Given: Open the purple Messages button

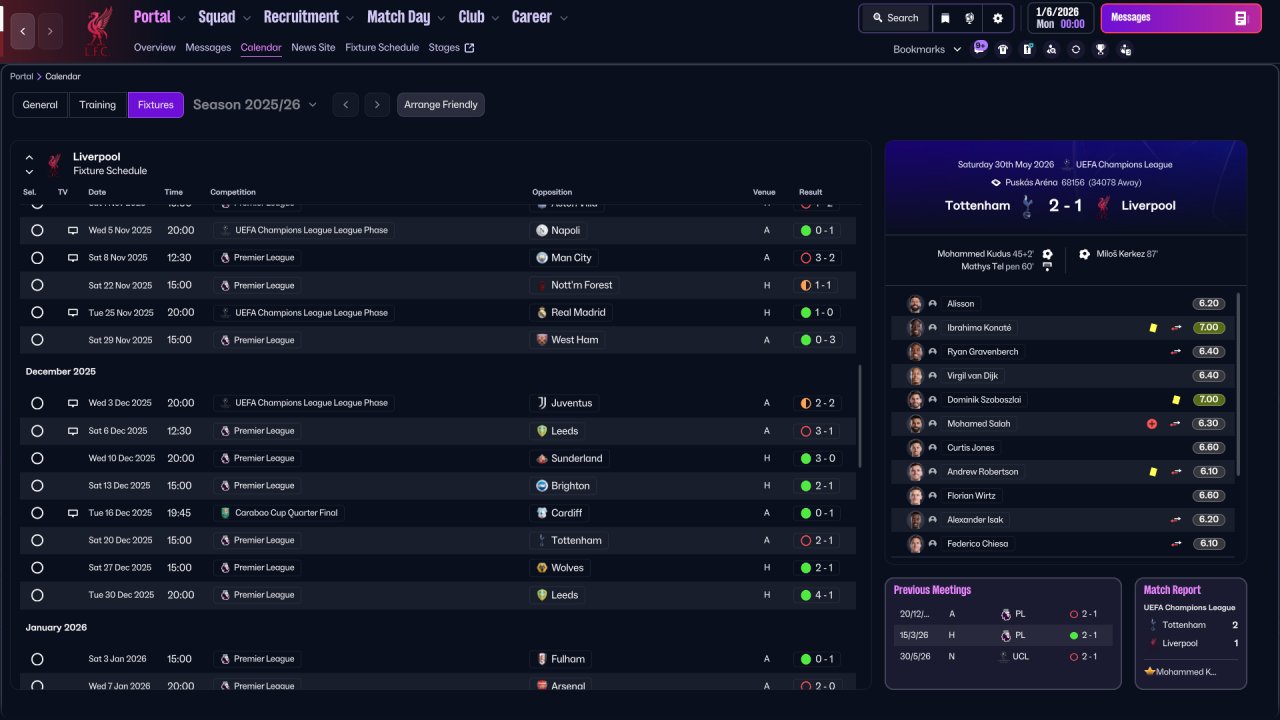Looking at the screenshot, I should pos(1181,18).
